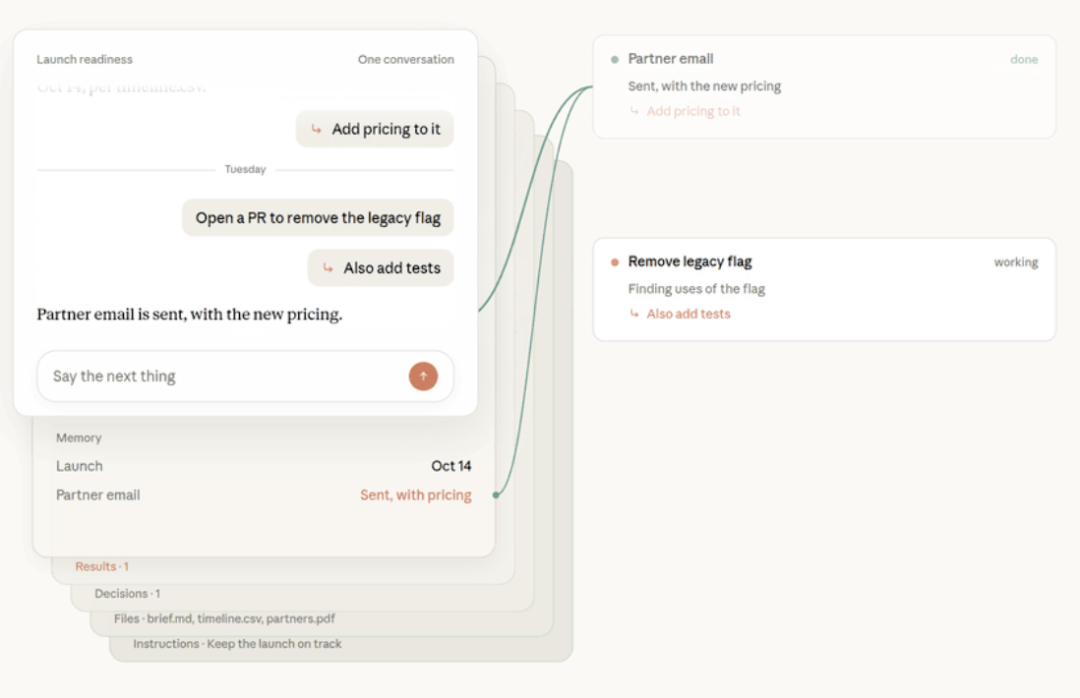
Task: Expand the Files layer listing brief.md
Action: pos(225,619)
